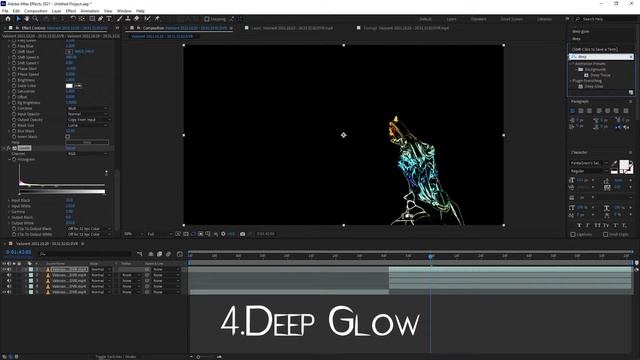
Task: Click the white Suns Color swatch
Action: [69, 86]
